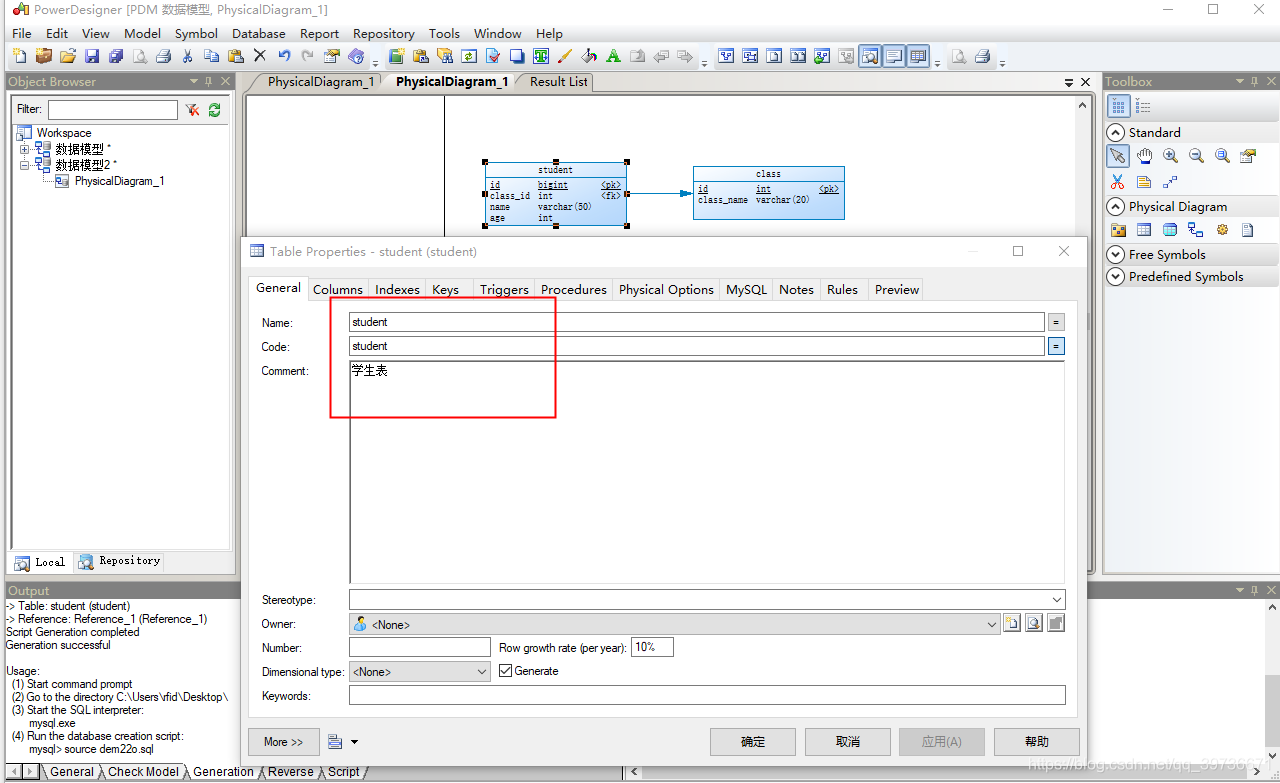Viewport: 1280px width, 783px height.
Task: Expand the Free Symbols section
Action: [x=1116, y=254]
